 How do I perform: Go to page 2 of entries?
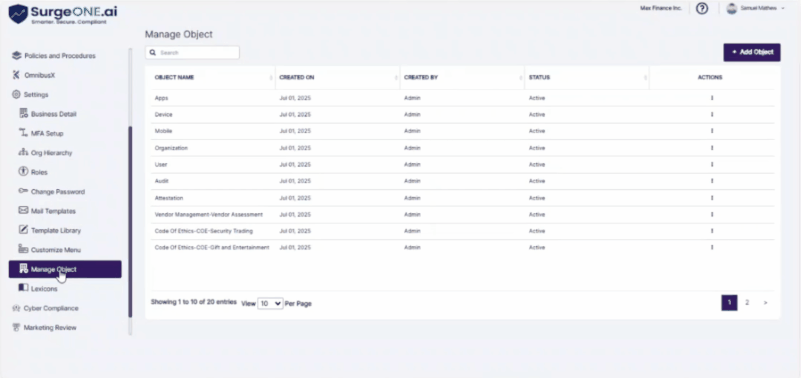[747, 302]
